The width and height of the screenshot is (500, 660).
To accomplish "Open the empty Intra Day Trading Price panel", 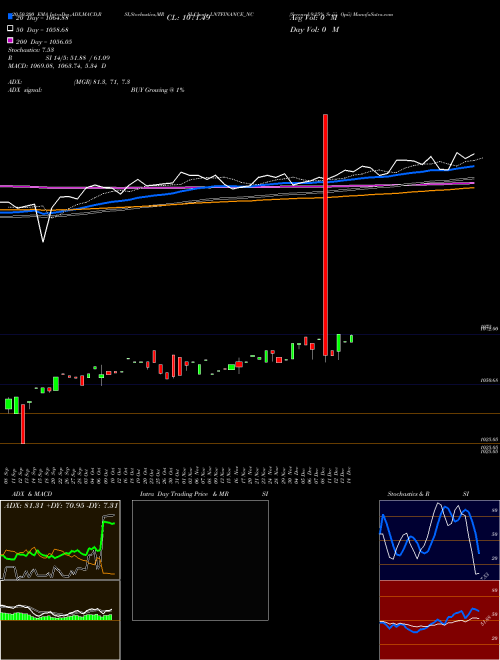I will coord(200,560).
